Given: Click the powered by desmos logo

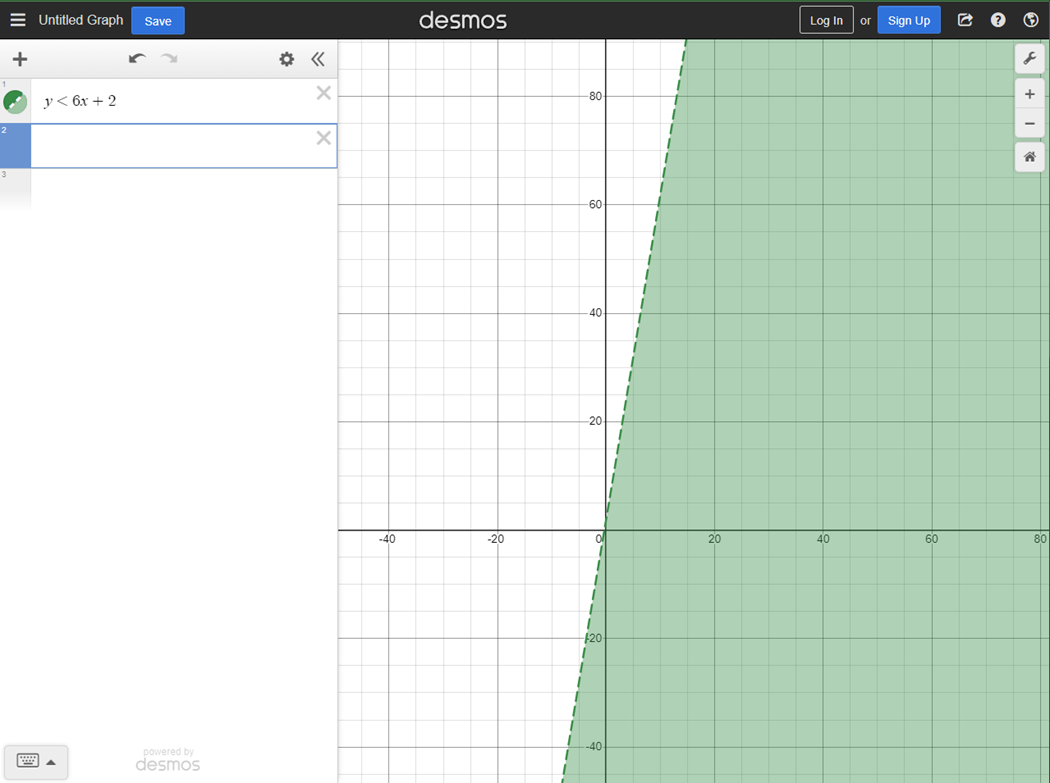Looking at the screenshot, I should click(x=168, y=760).
